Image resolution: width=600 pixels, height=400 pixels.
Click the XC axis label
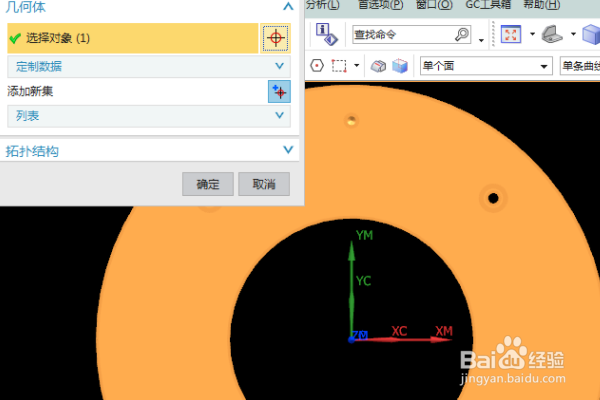click(399, 331)
